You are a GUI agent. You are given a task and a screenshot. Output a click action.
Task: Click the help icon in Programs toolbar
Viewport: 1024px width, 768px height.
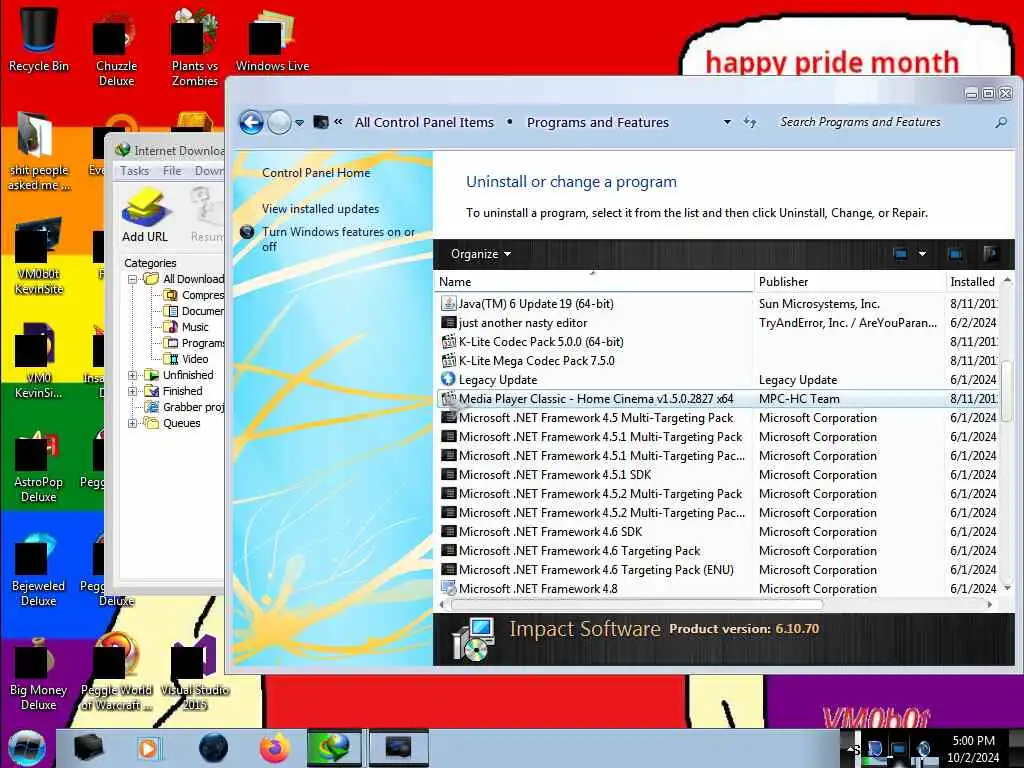(990, 254)
